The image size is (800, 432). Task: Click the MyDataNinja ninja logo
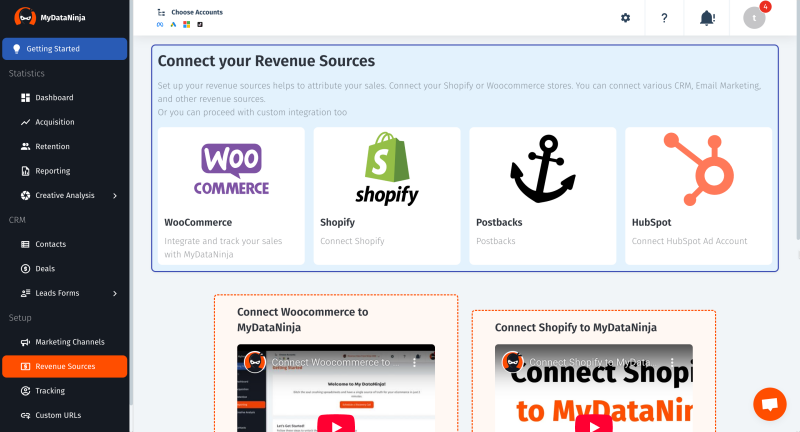tap(24, 17)
